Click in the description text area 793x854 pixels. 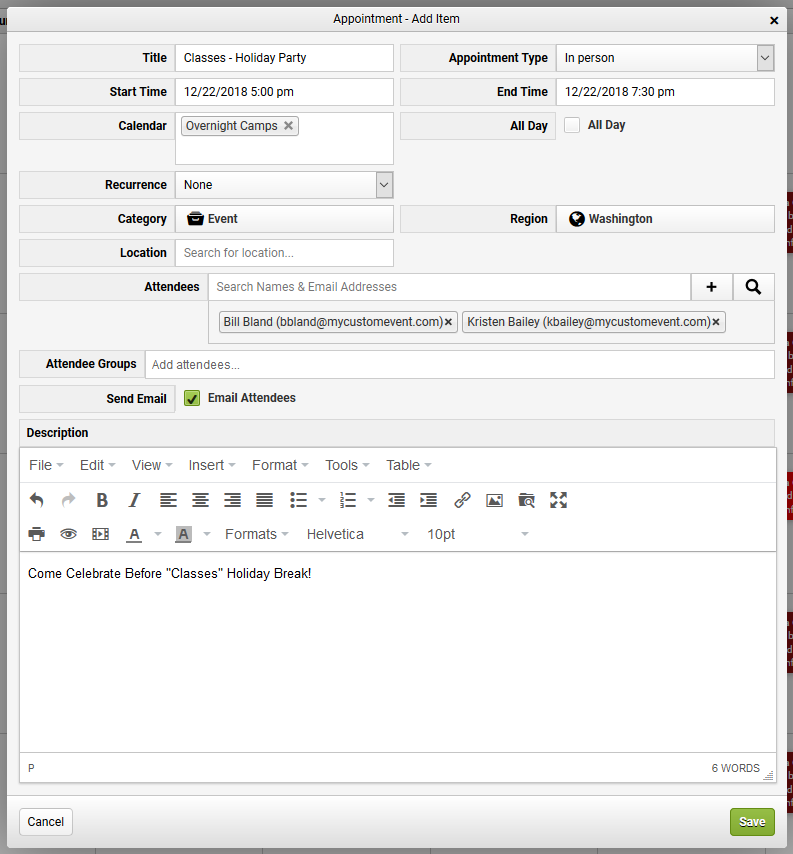pos(398,652)
